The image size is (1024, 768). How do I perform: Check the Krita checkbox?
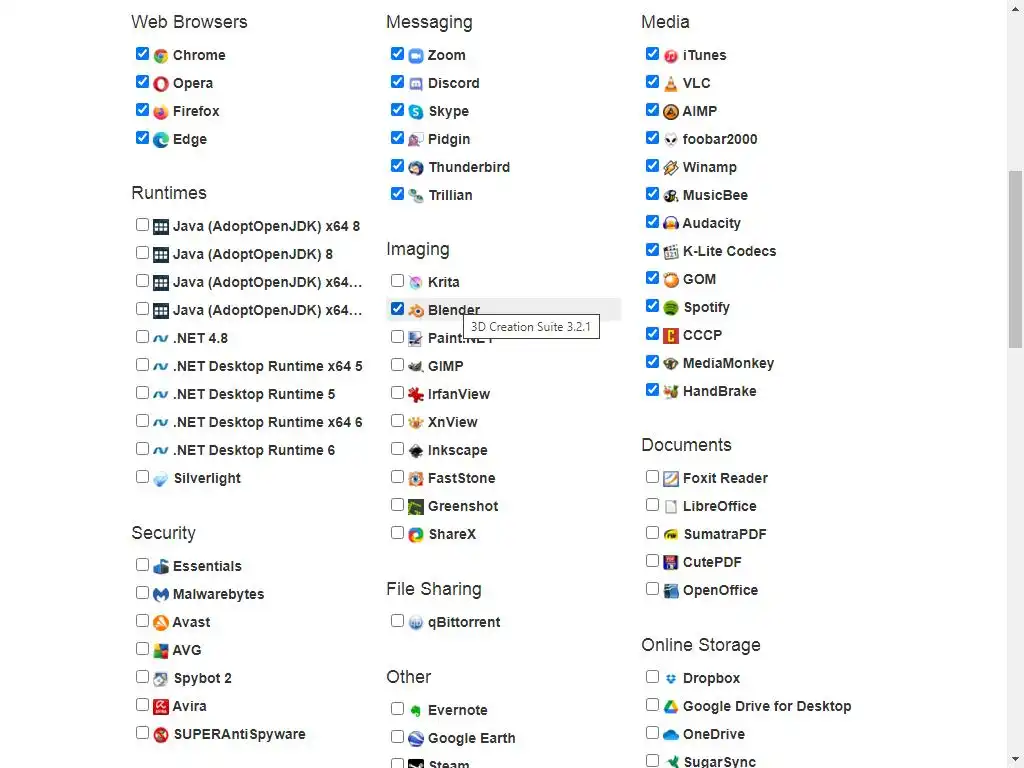(x=397, y=281)
